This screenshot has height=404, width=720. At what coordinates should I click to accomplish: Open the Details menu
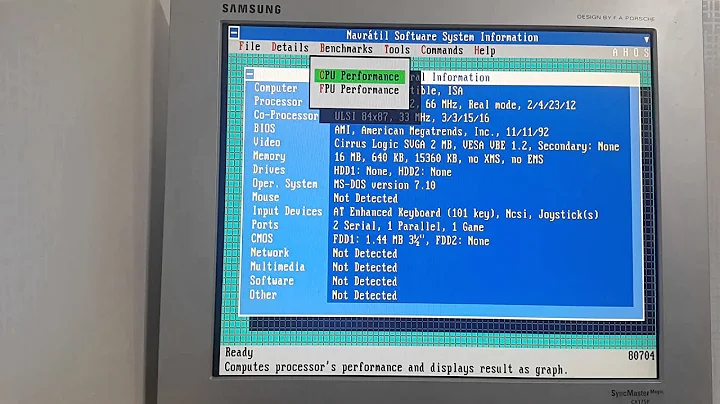(290, 47)
